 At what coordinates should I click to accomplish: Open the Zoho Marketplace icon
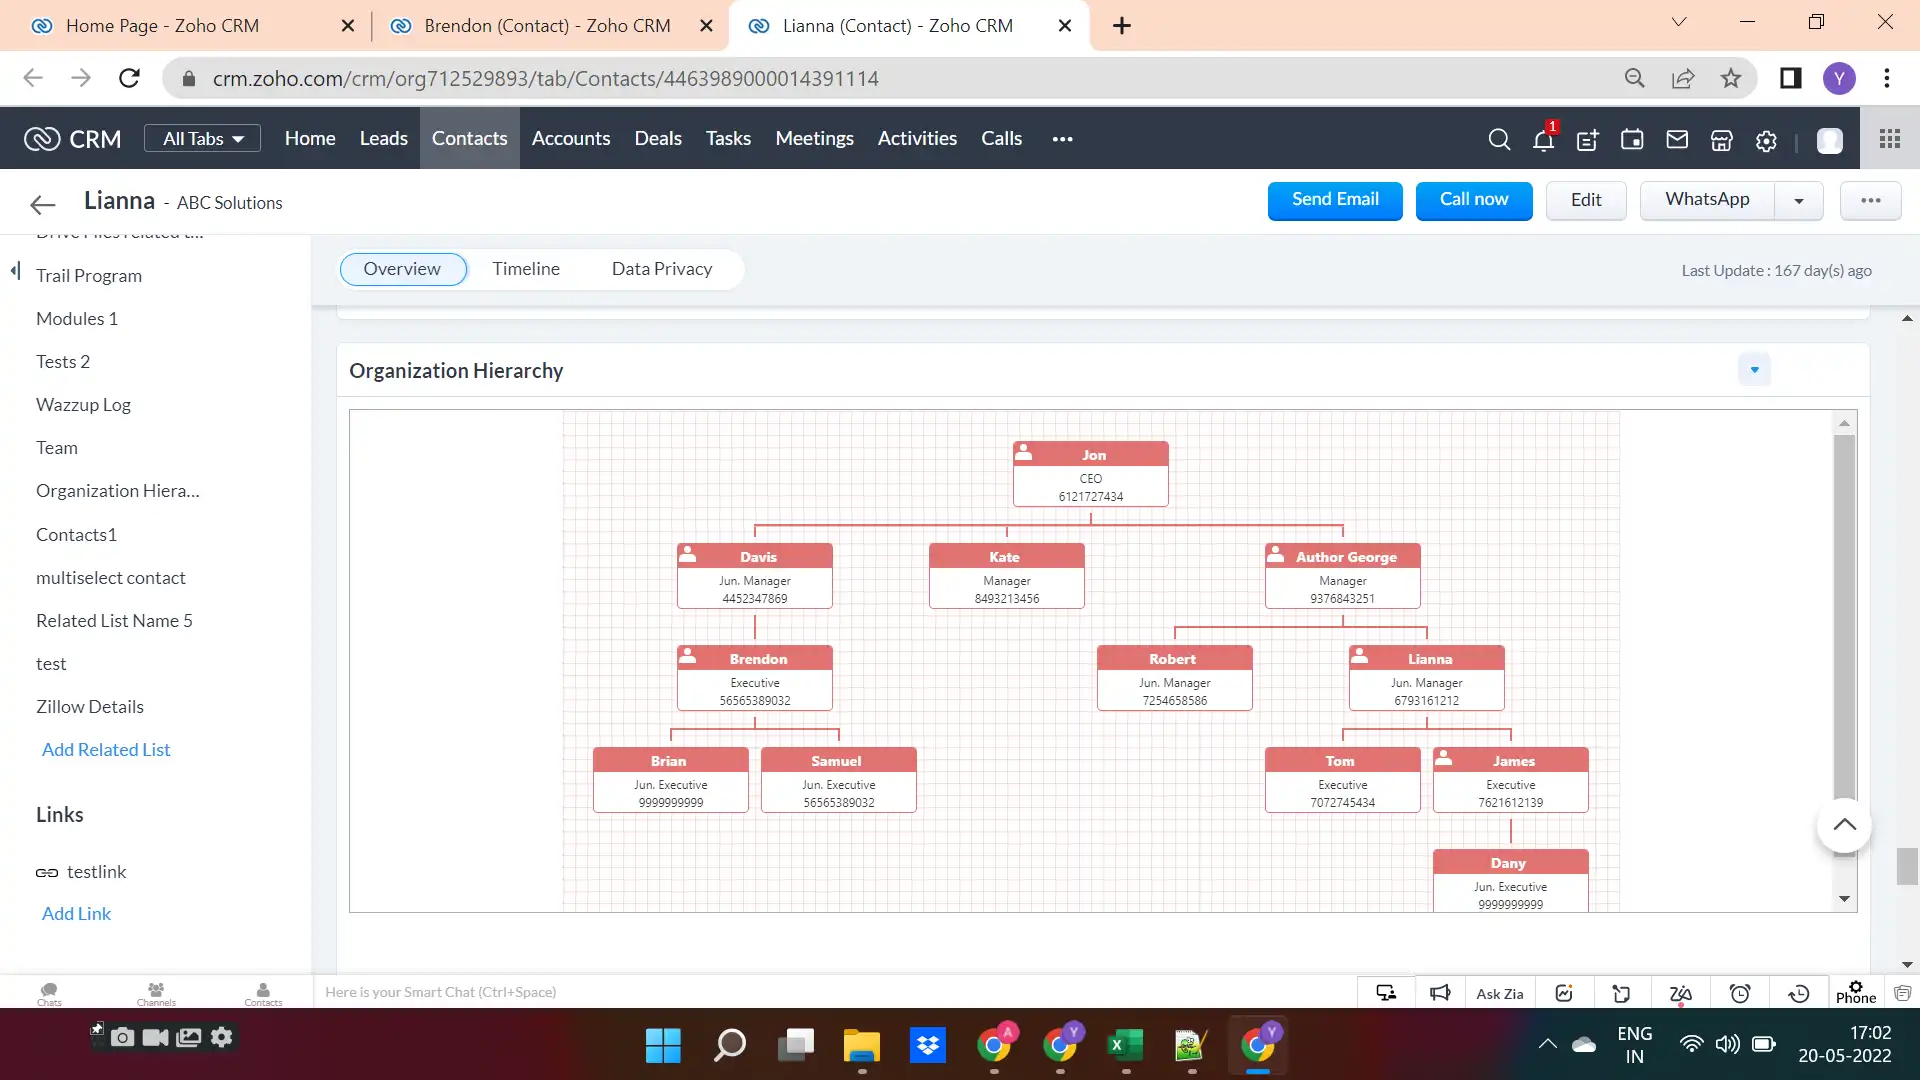(x=1721, y=141)
